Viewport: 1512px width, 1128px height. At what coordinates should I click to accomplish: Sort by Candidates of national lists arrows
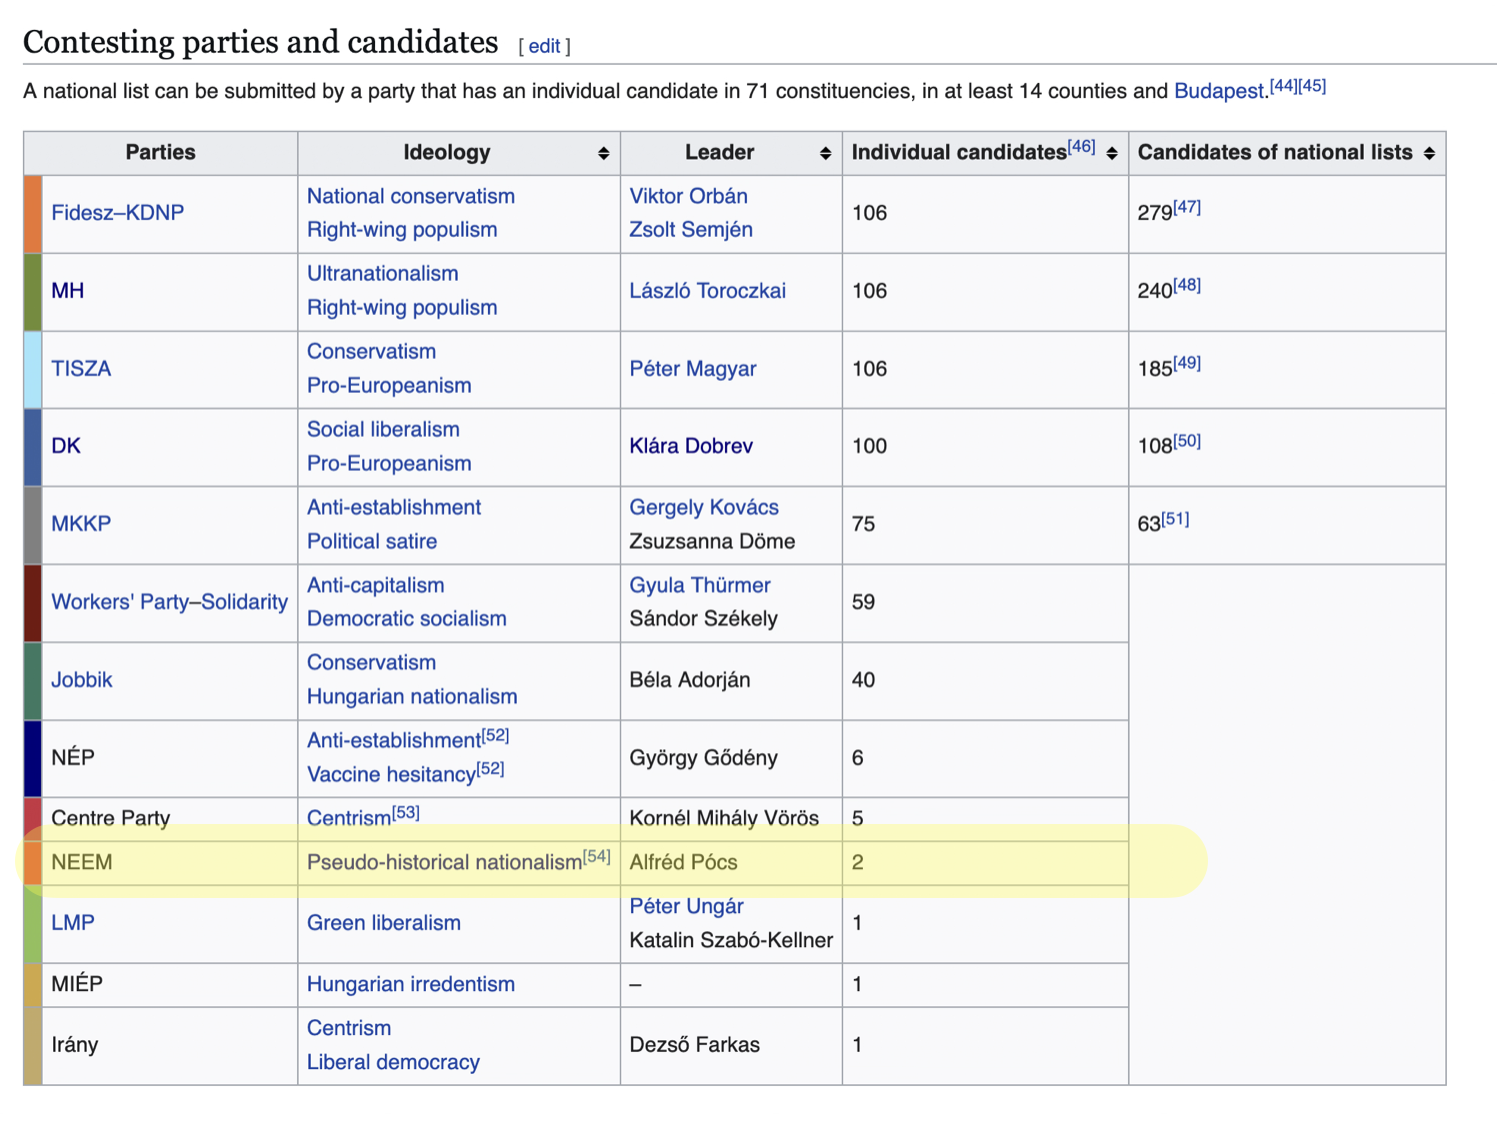coord(1429,153)
